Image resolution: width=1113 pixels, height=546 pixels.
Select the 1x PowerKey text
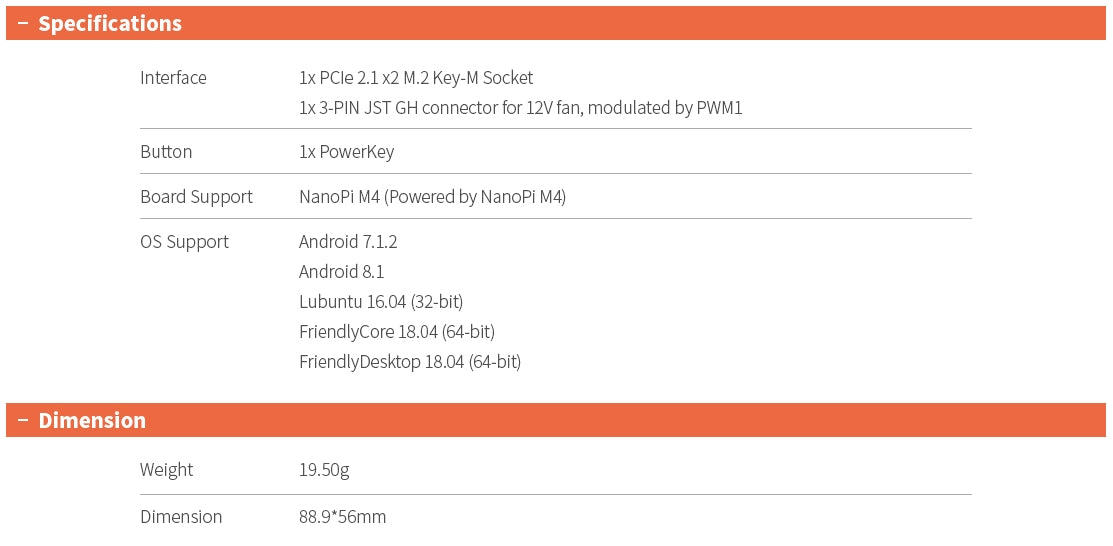tap(346, 152)
